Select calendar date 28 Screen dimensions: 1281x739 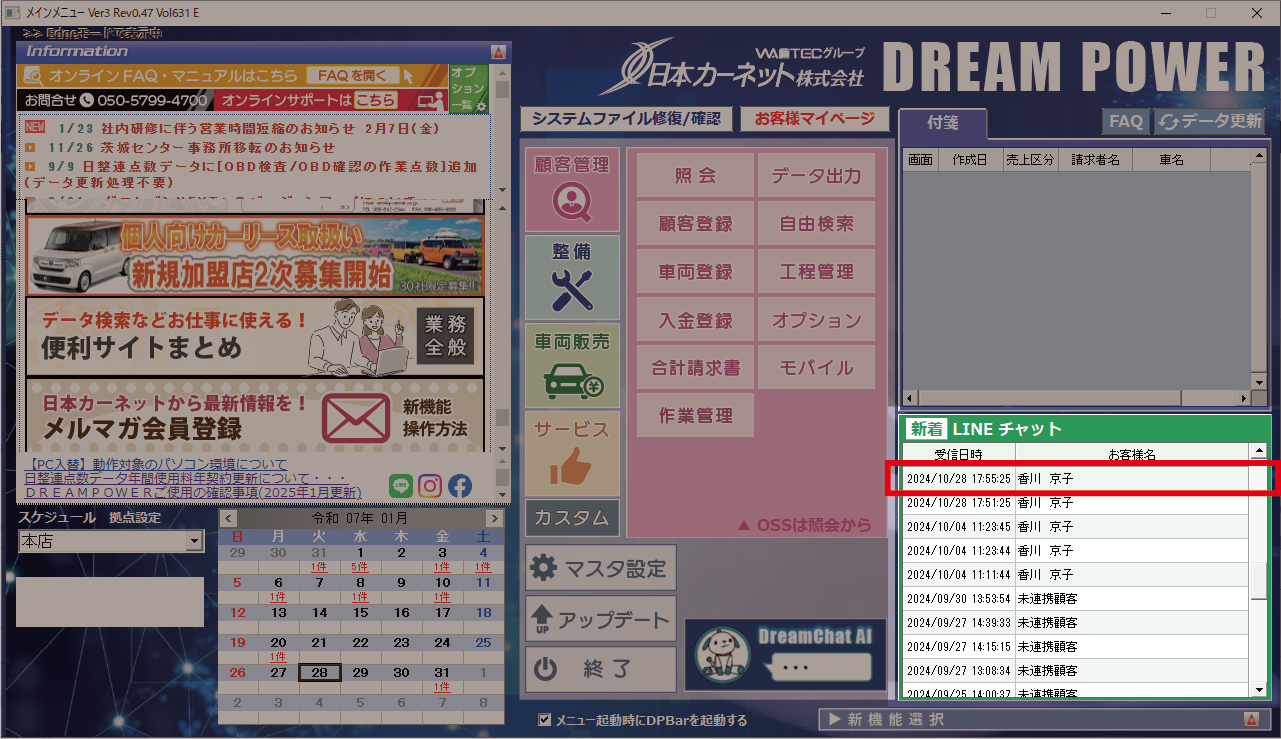319,673
